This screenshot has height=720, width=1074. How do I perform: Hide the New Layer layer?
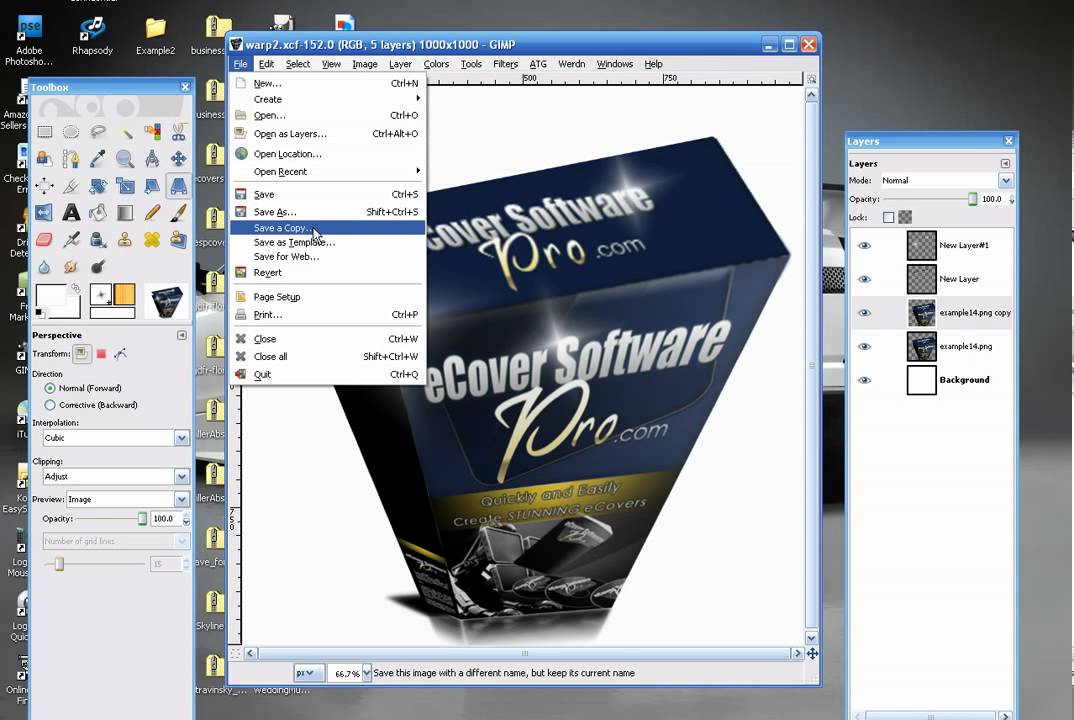coord(864,279)
